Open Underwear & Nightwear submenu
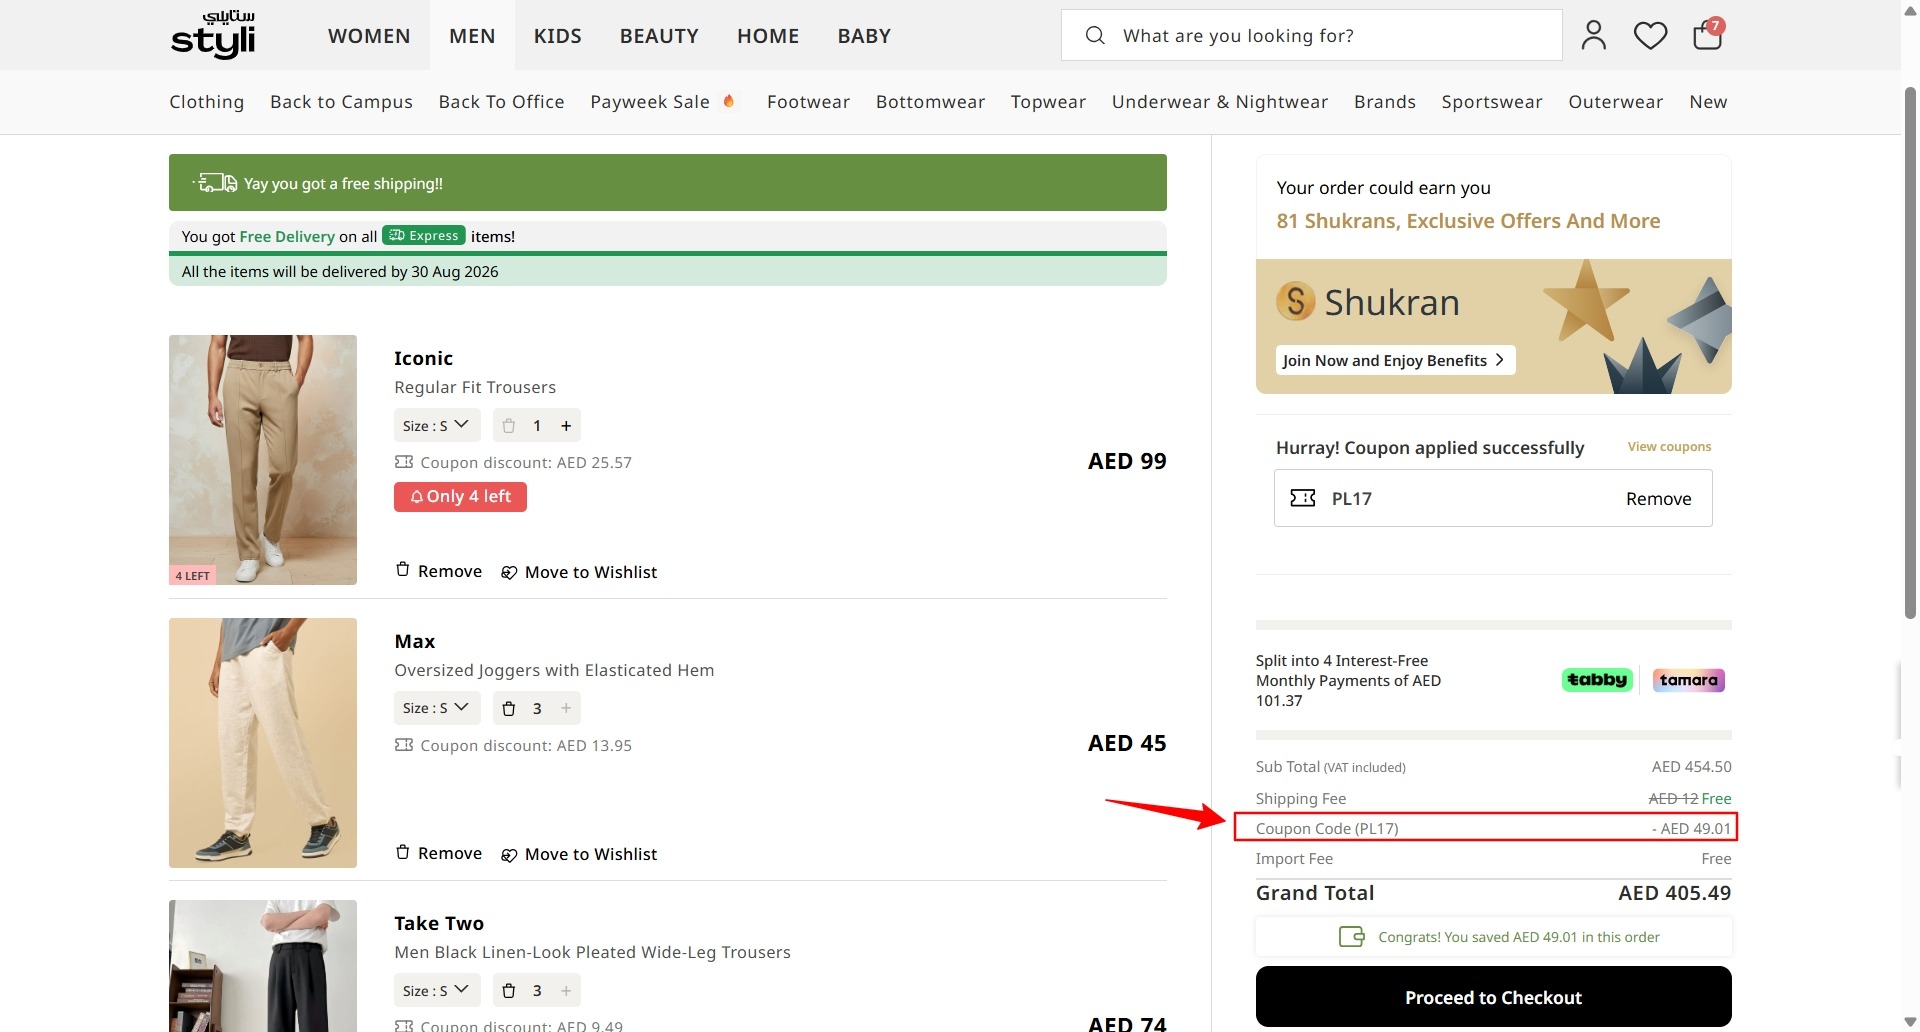The width and height of the screenshot is (1920, 1032). click(x=1220, y=102)
